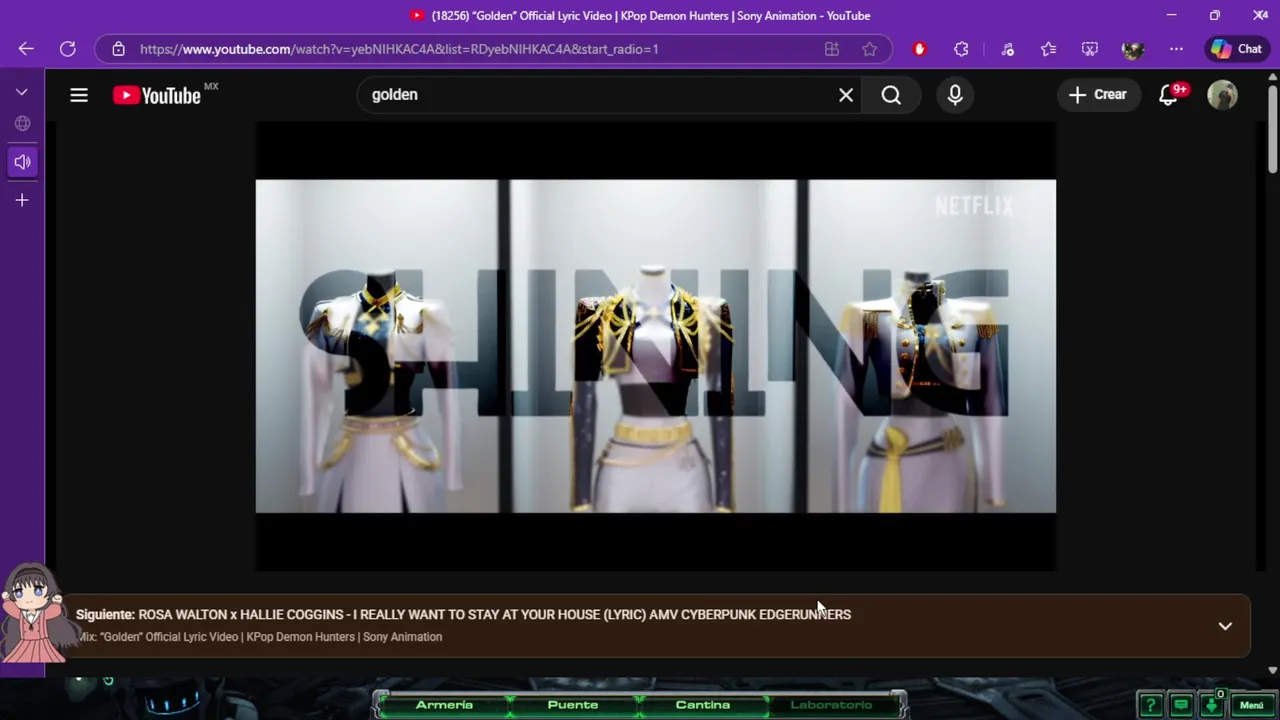1280x720 pixels.
Task: Collapse the sidebar tab chevron
Action: coord(22,92)
